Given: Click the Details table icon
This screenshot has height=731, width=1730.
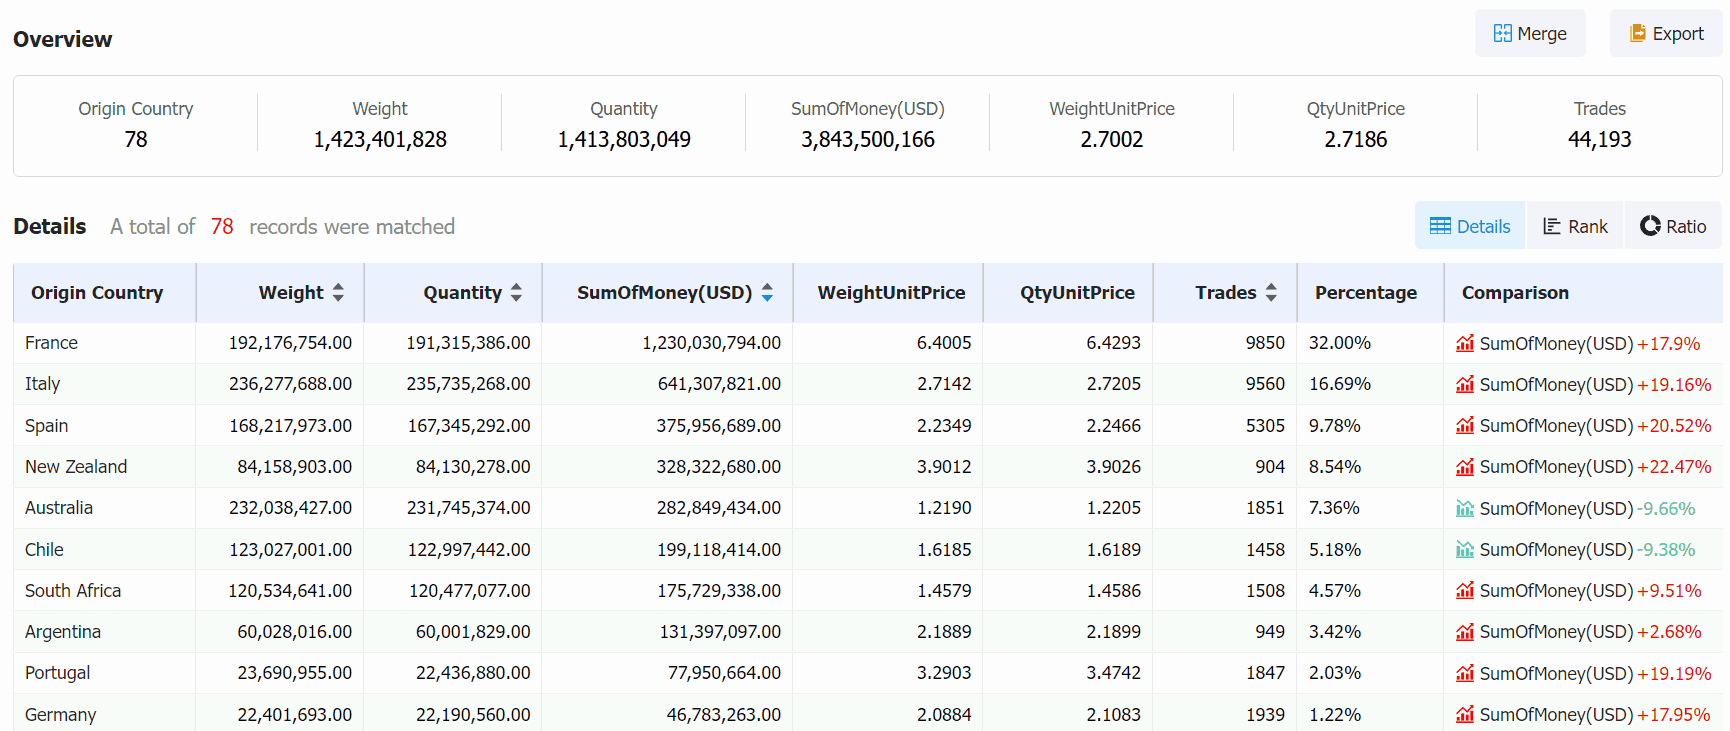Looking at the screenshot, I should 1440,226.
